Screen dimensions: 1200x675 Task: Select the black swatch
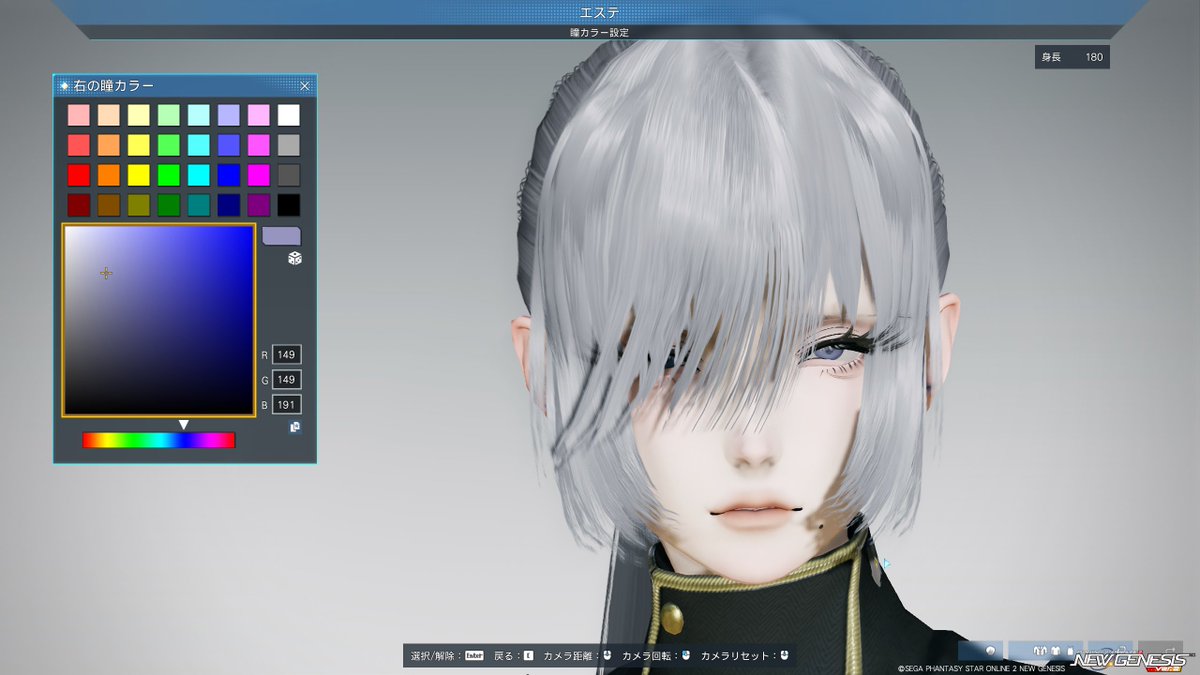[289, 205]
